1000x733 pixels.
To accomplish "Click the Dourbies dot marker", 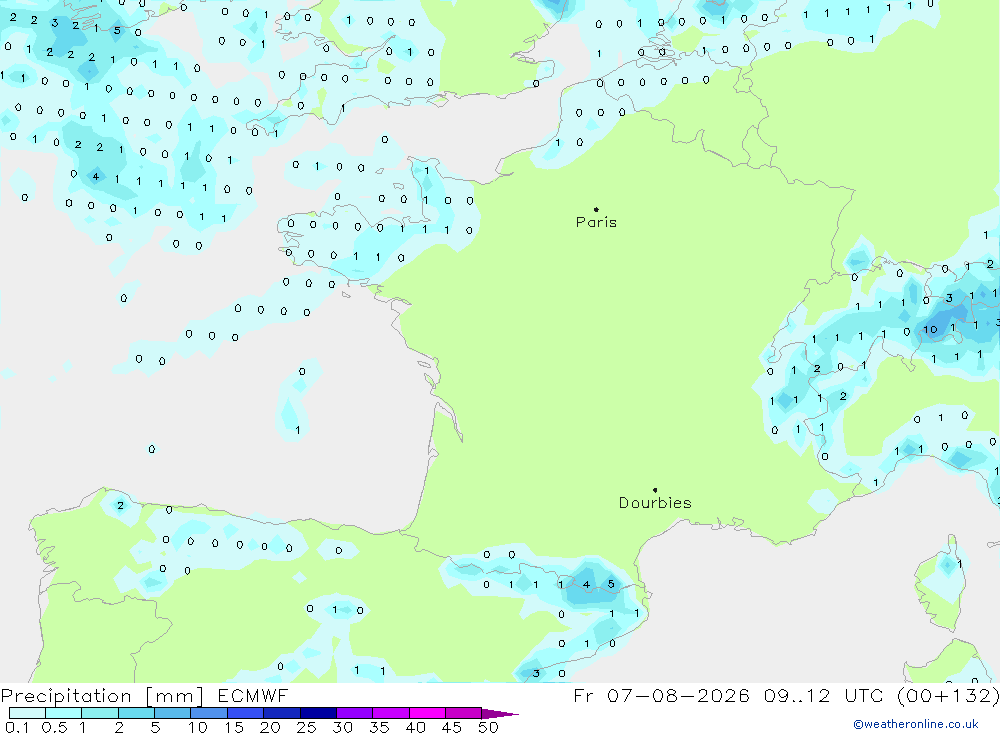I will pyautogui.click(x=655, y=490).
